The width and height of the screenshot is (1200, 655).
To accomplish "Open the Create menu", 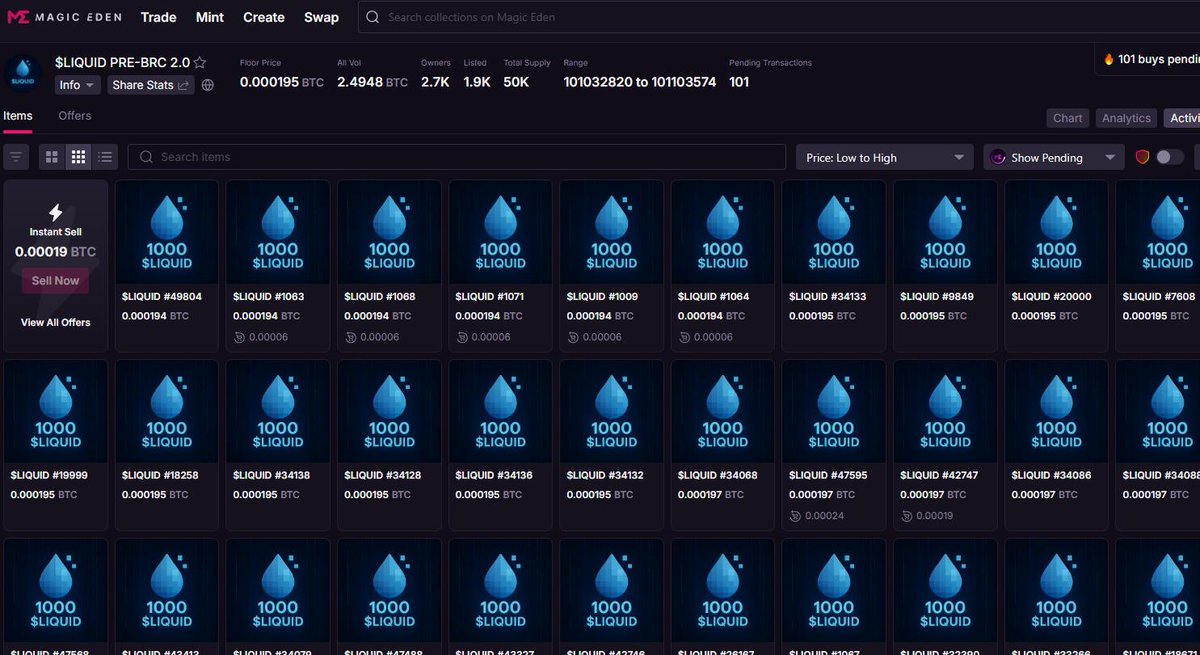I will tap(264, 17).
